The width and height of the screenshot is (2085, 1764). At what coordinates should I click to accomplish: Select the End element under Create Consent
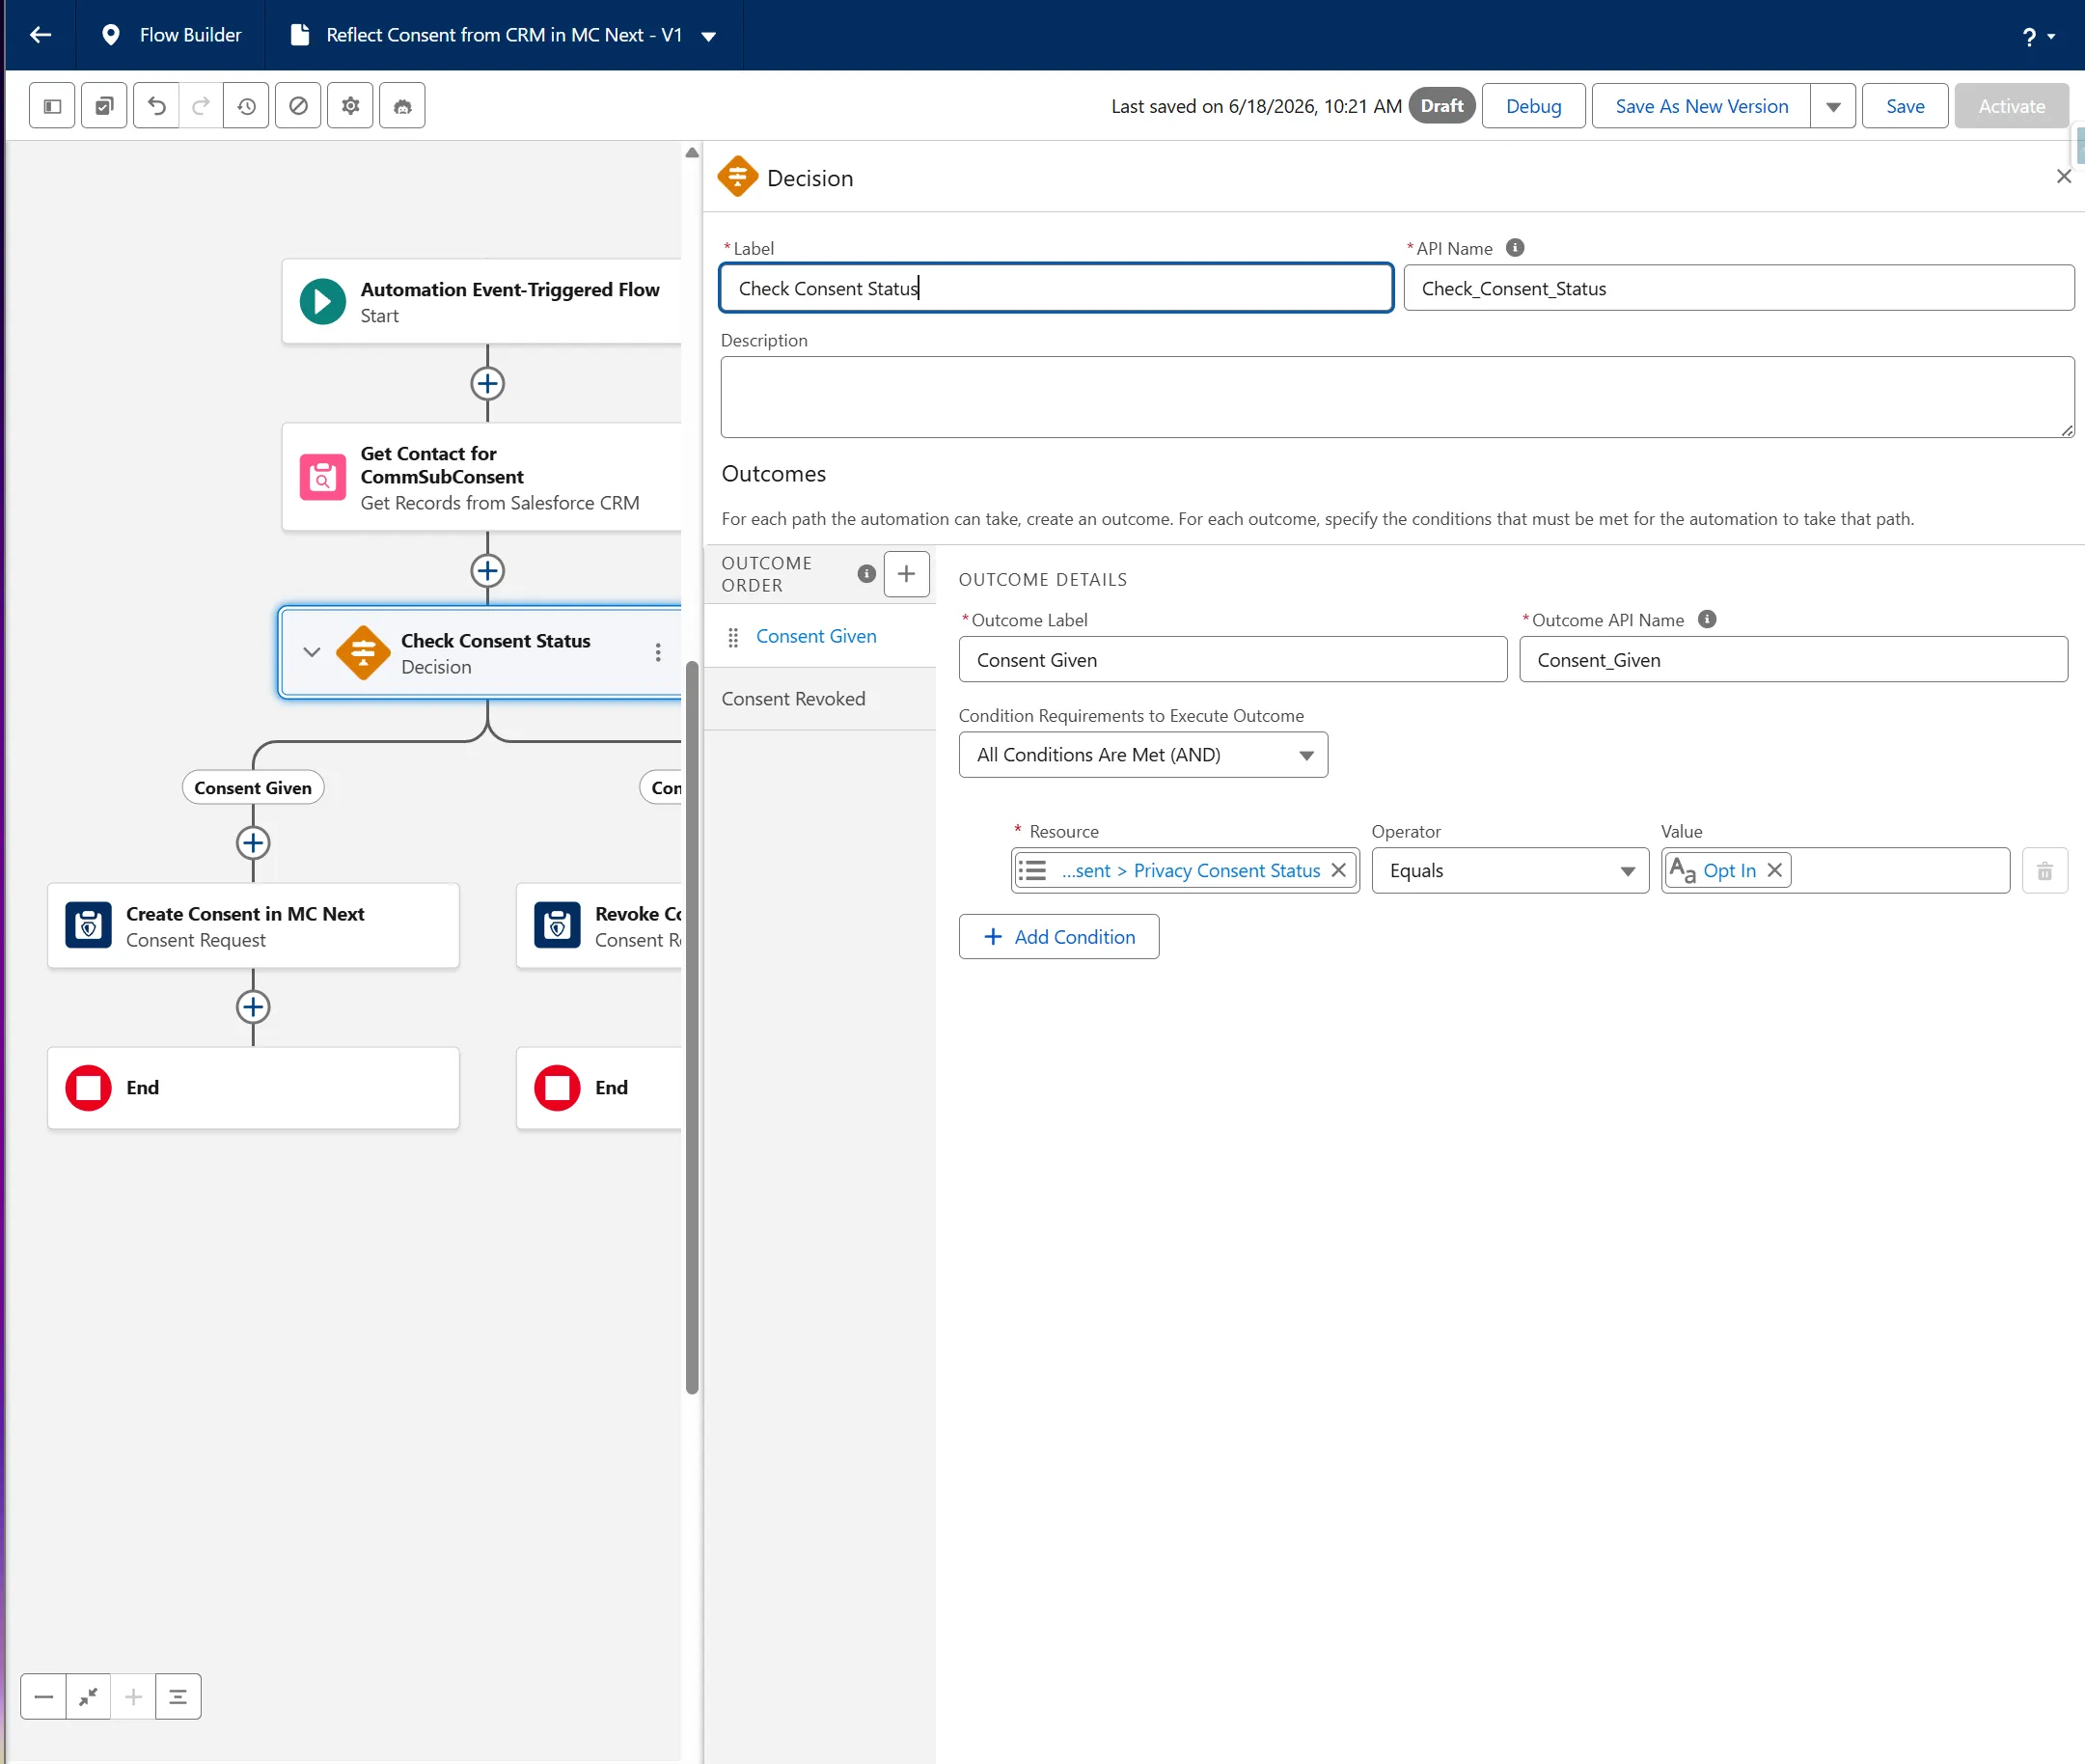tap(253, 1088)
